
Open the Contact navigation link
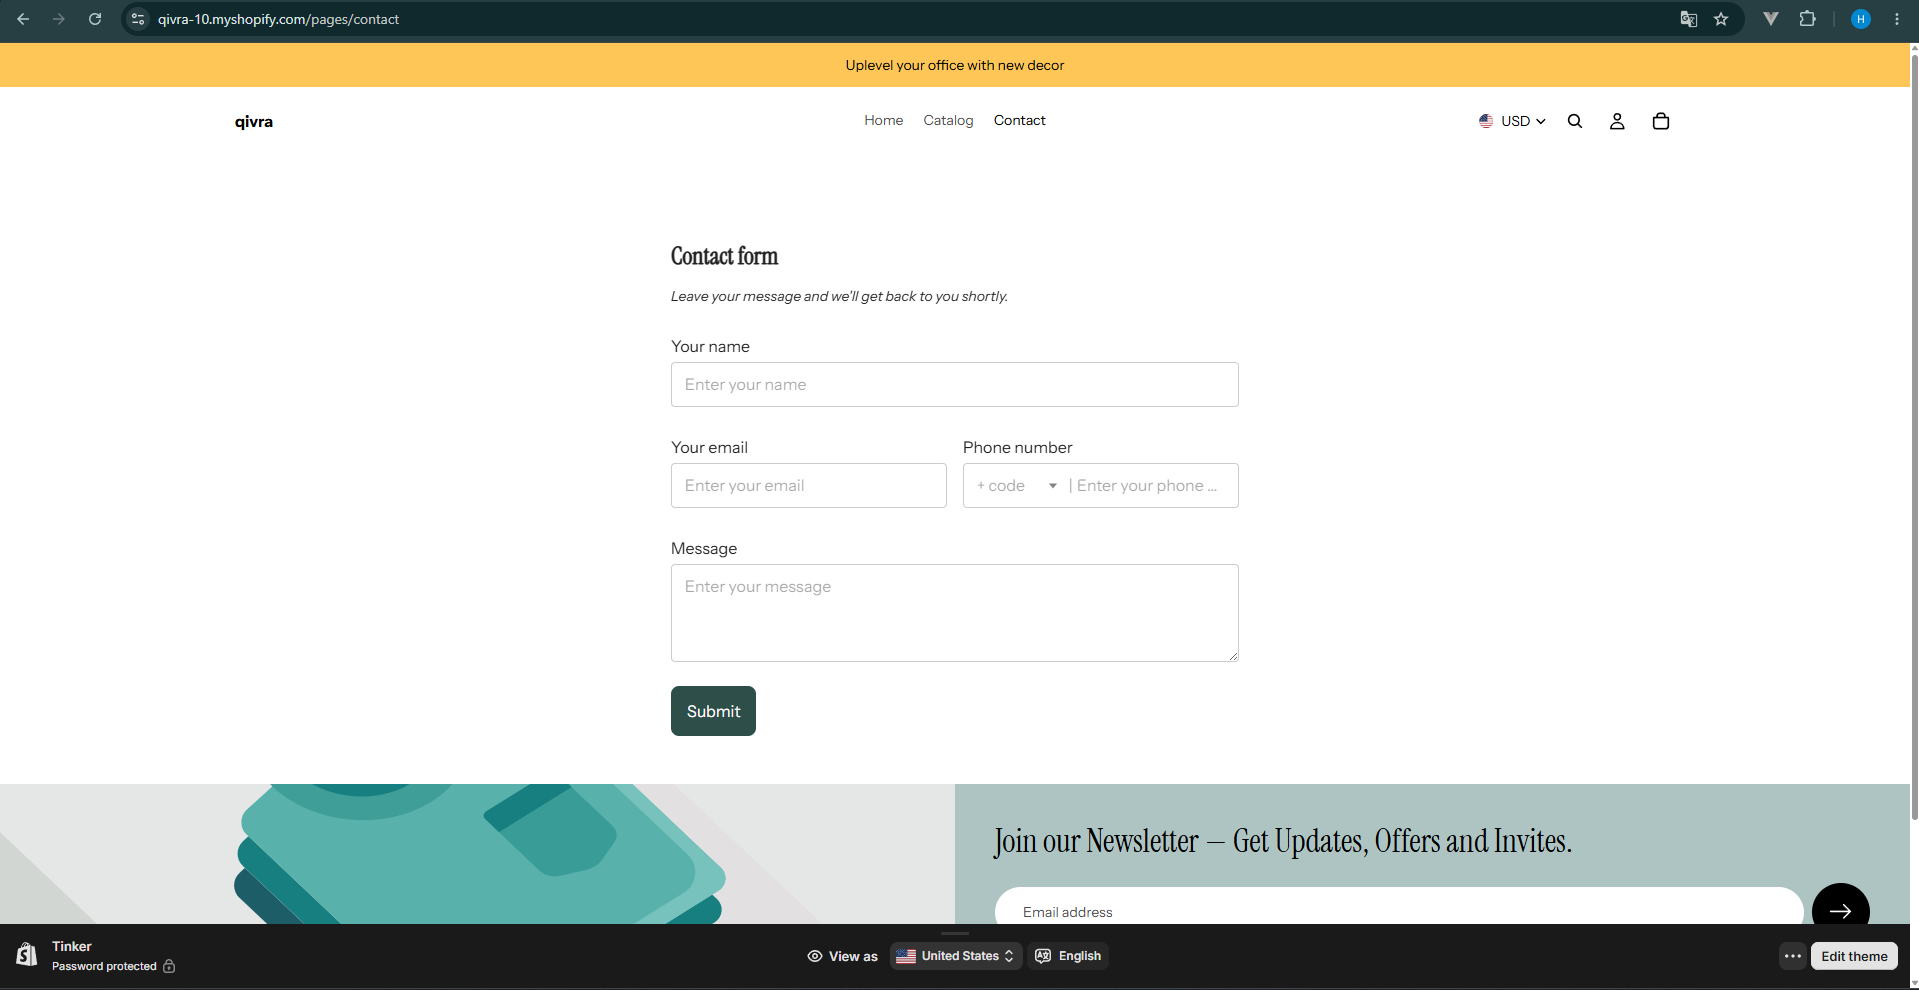pos(1020,120)
